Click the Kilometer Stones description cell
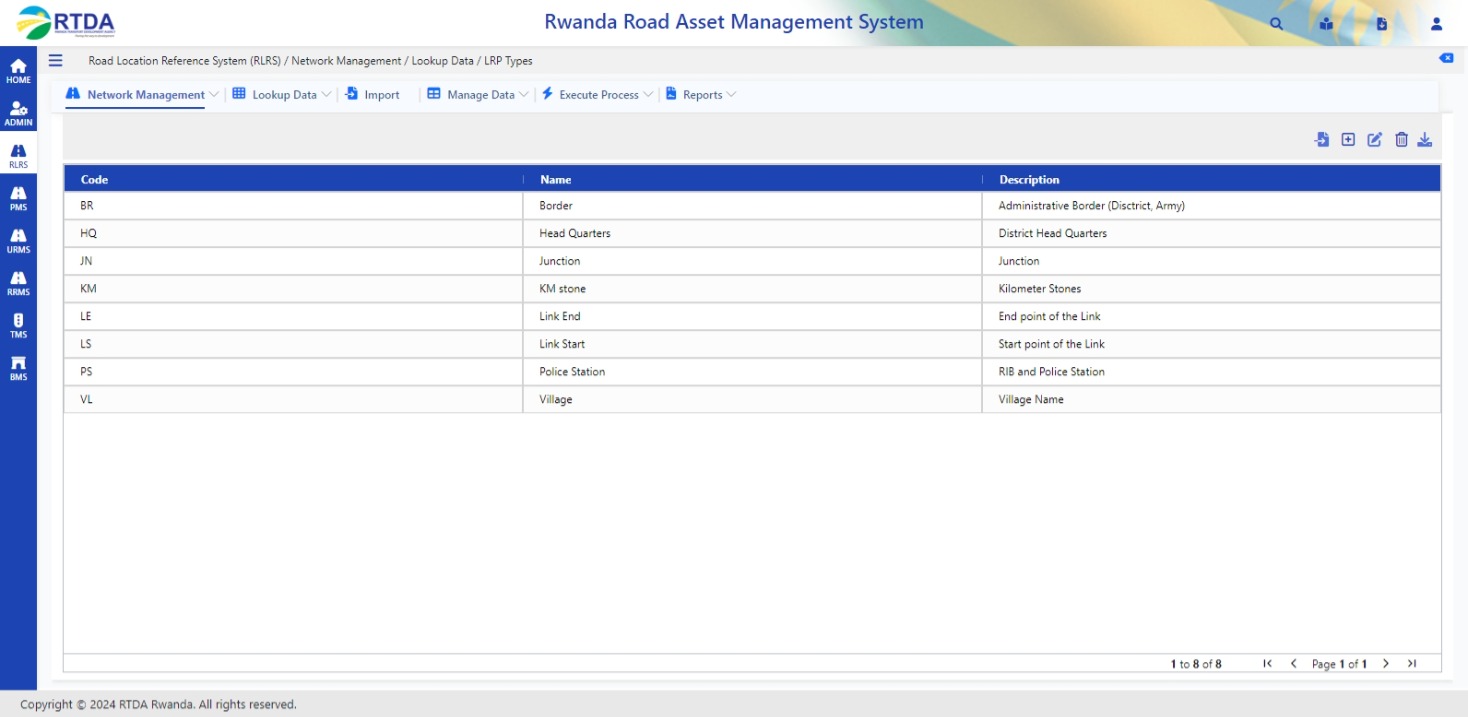This screenshot has width=1468, height=717. pos(1212,289)
